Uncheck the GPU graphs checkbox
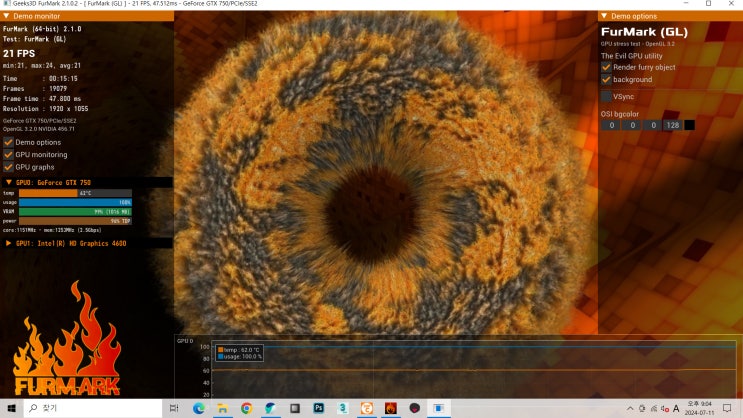 pyautogui.click(x=8, y=167)
